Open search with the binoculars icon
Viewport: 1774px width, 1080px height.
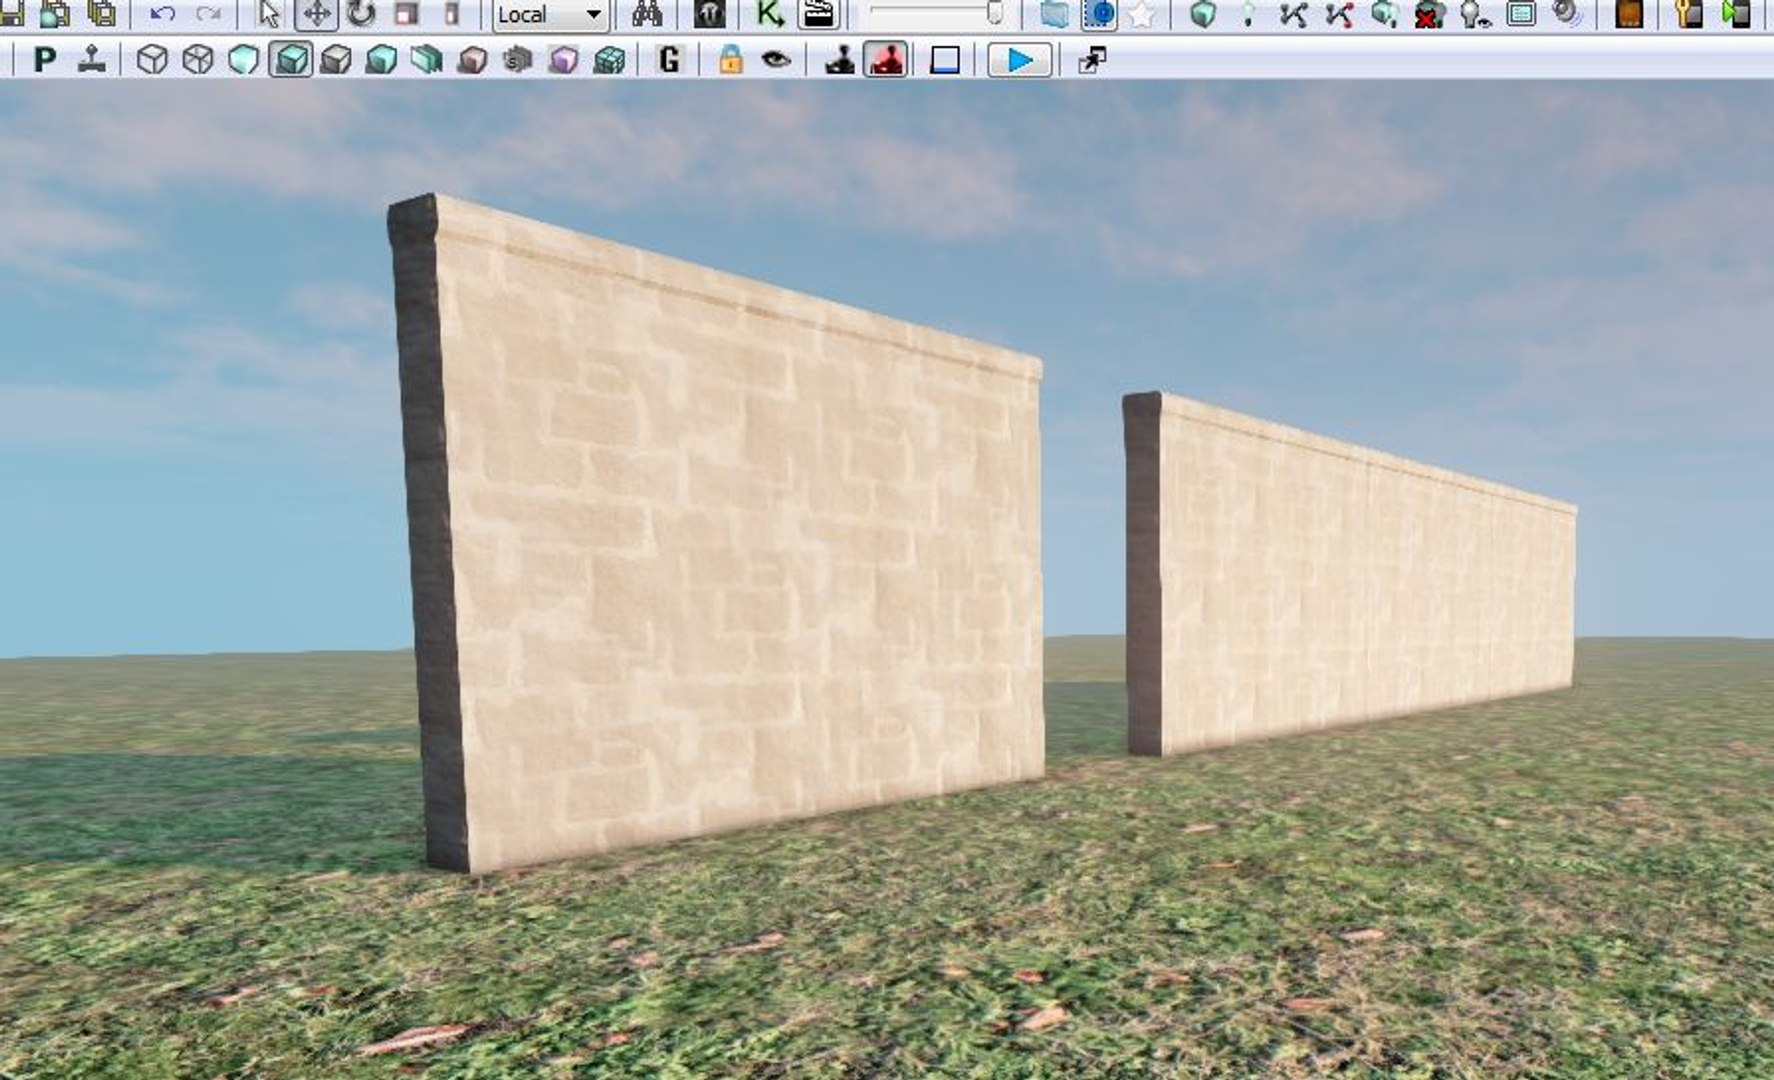click(x=647, y=14)
